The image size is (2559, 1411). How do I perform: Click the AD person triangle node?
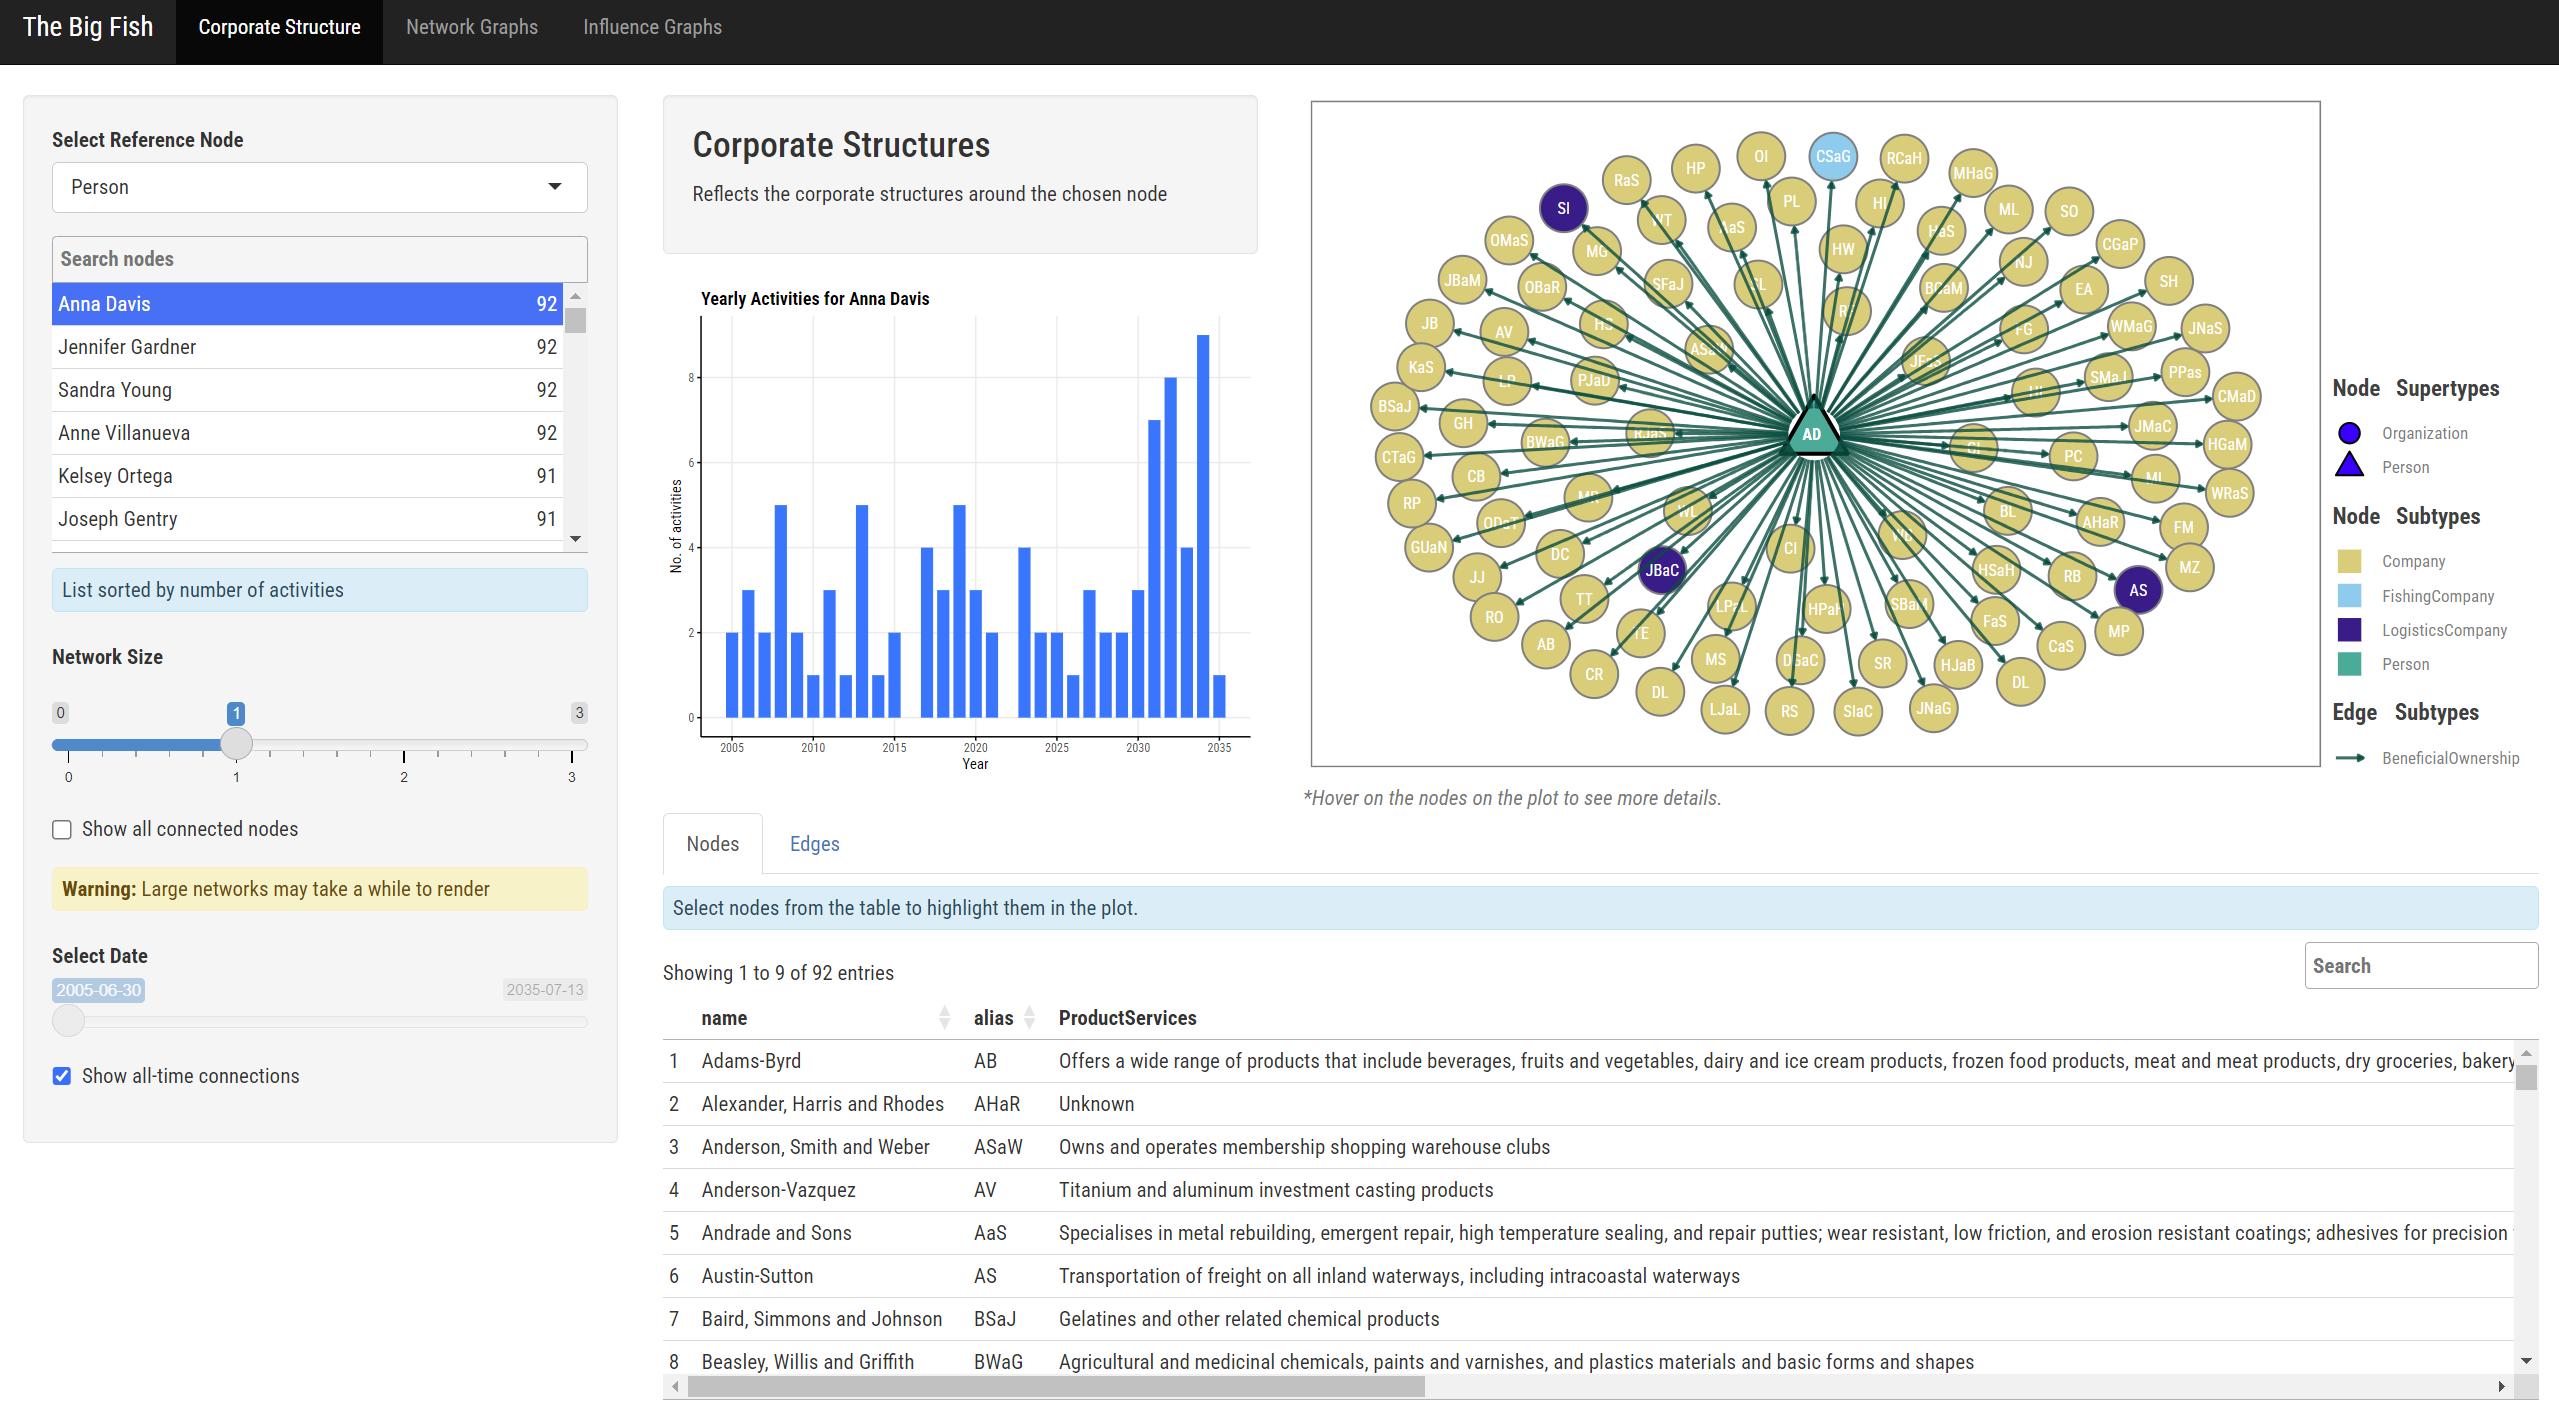tap(1812, 433)
